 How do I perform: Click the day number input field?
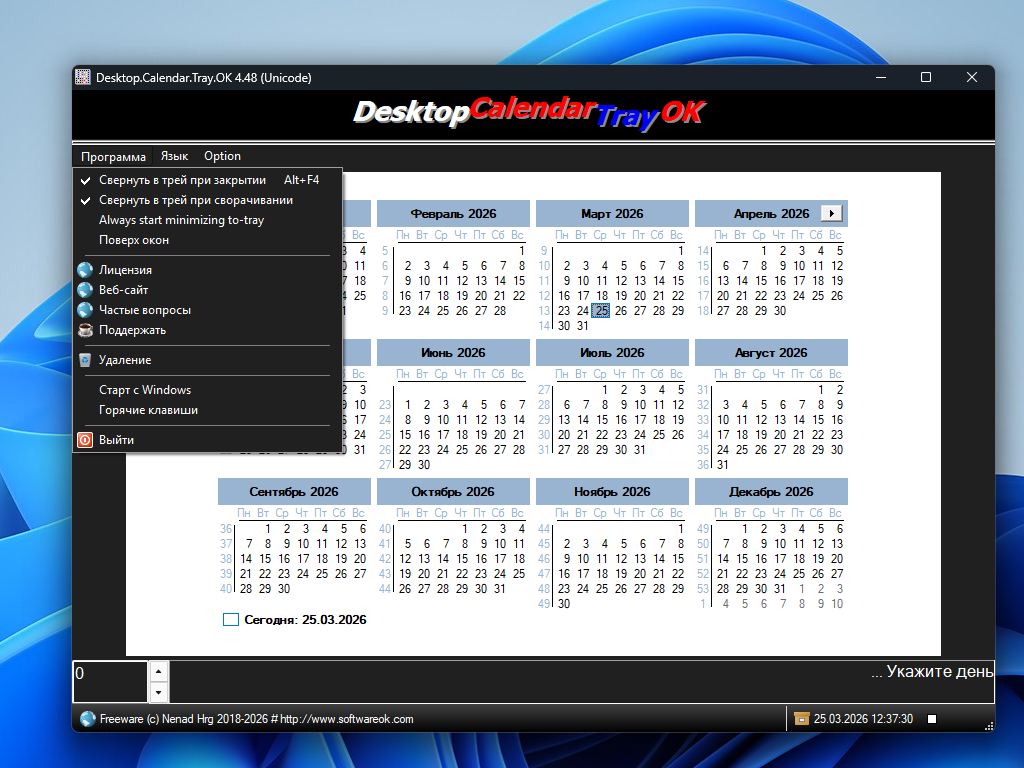point(110,681)
